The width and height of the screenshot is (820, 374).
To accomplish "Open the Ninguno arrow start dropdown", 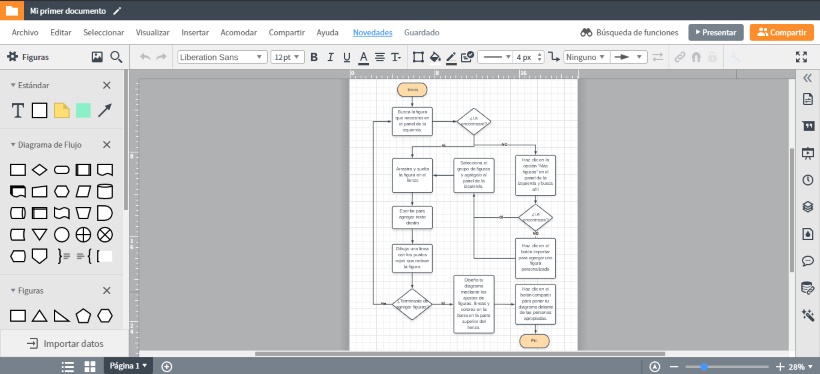I will 586,57.
